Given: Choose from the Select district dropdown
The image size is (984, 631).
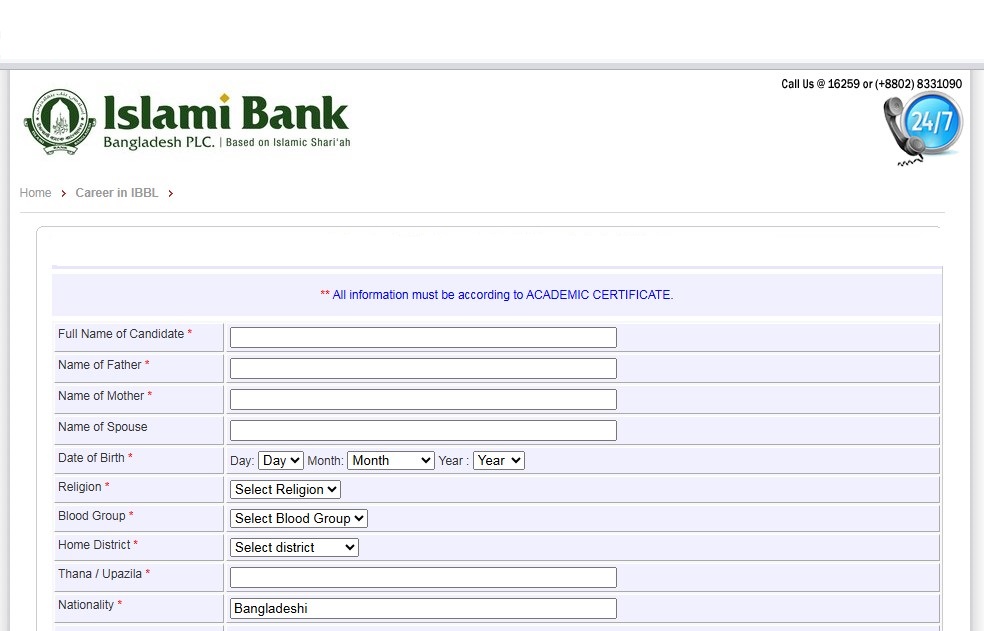Looking at the screenshot, I should pos(294,548).
